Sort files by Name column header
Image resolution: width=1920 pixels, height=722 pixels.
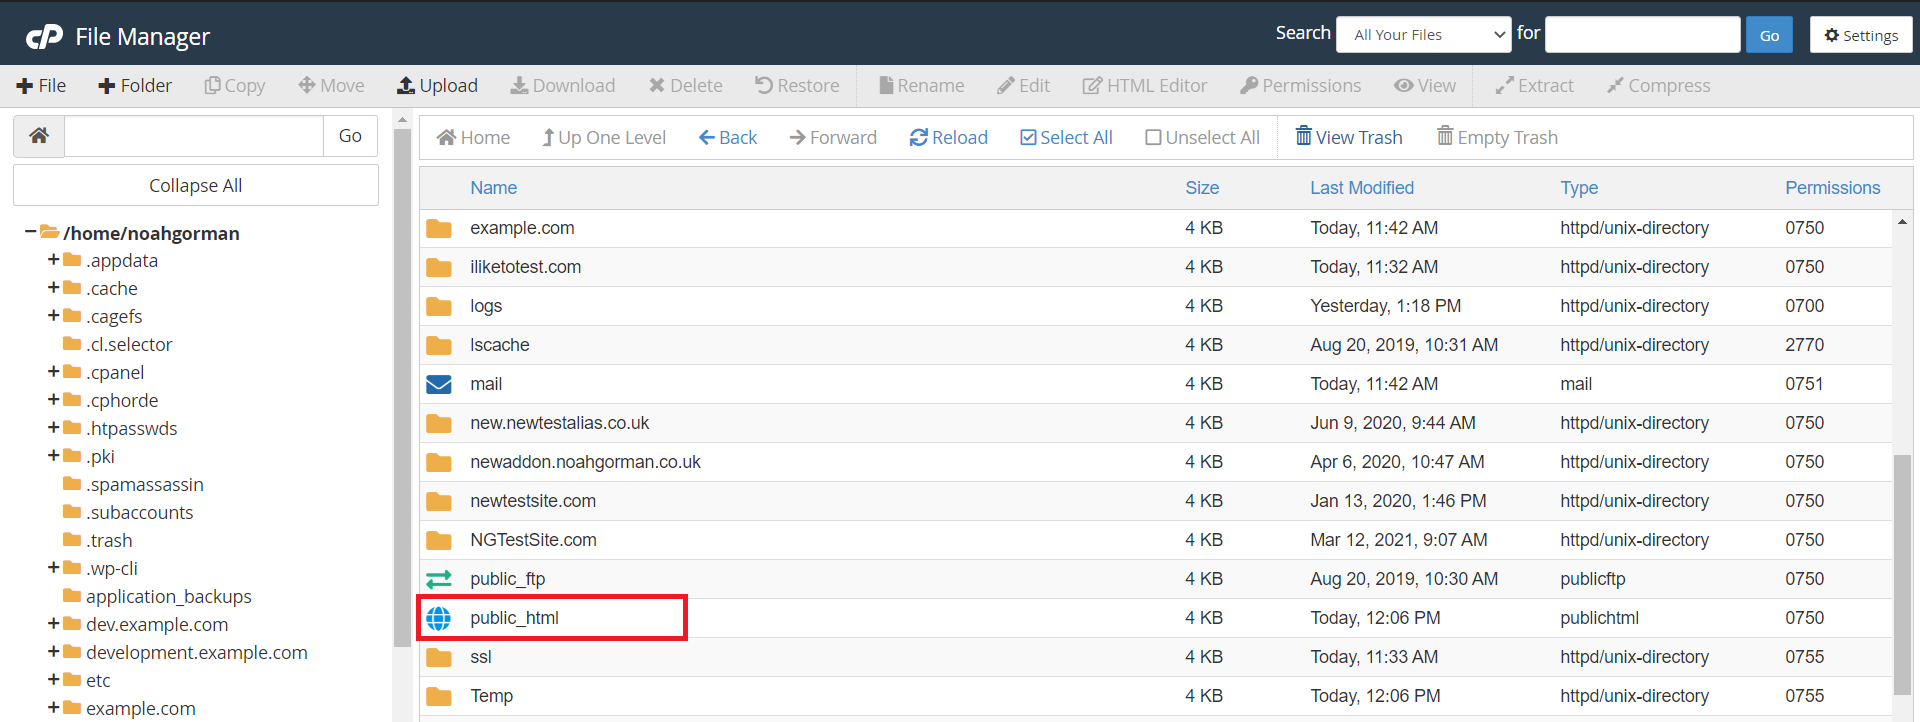coord(493,188)
